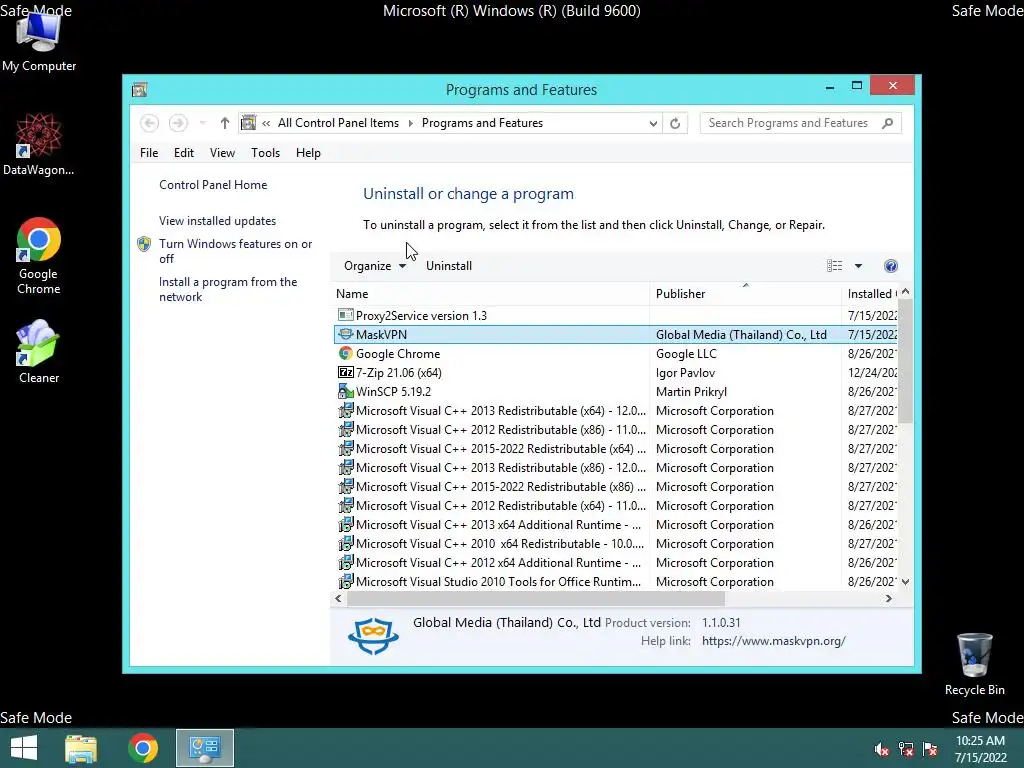
Task: Open the recent locations dropdown arrow
Action: pyautogui.click(x=202, y=123)
